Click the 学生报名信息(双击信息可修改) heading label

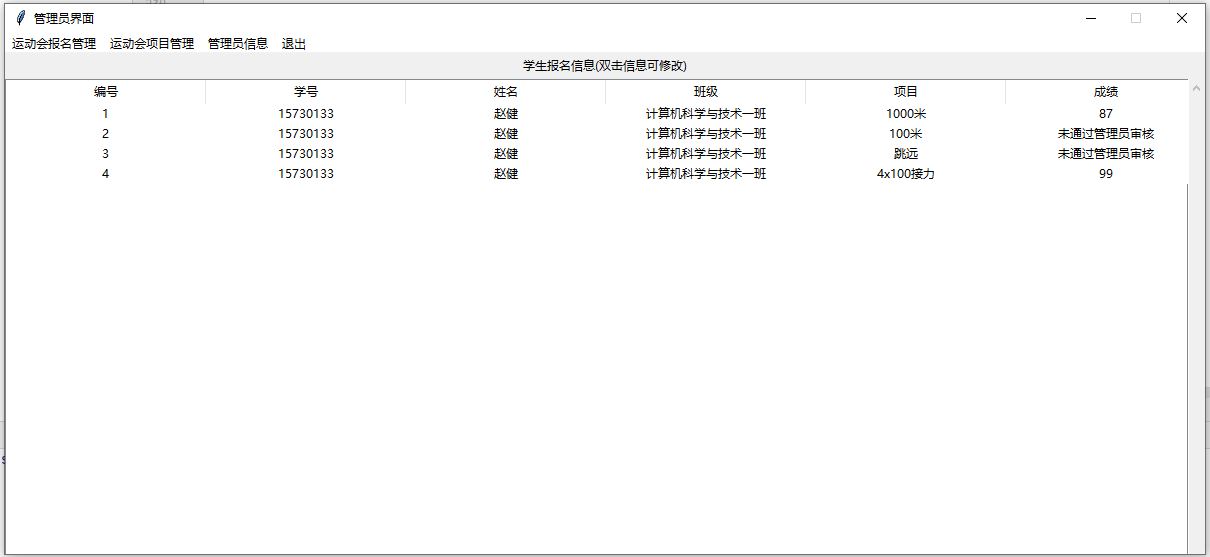(605, 66)
